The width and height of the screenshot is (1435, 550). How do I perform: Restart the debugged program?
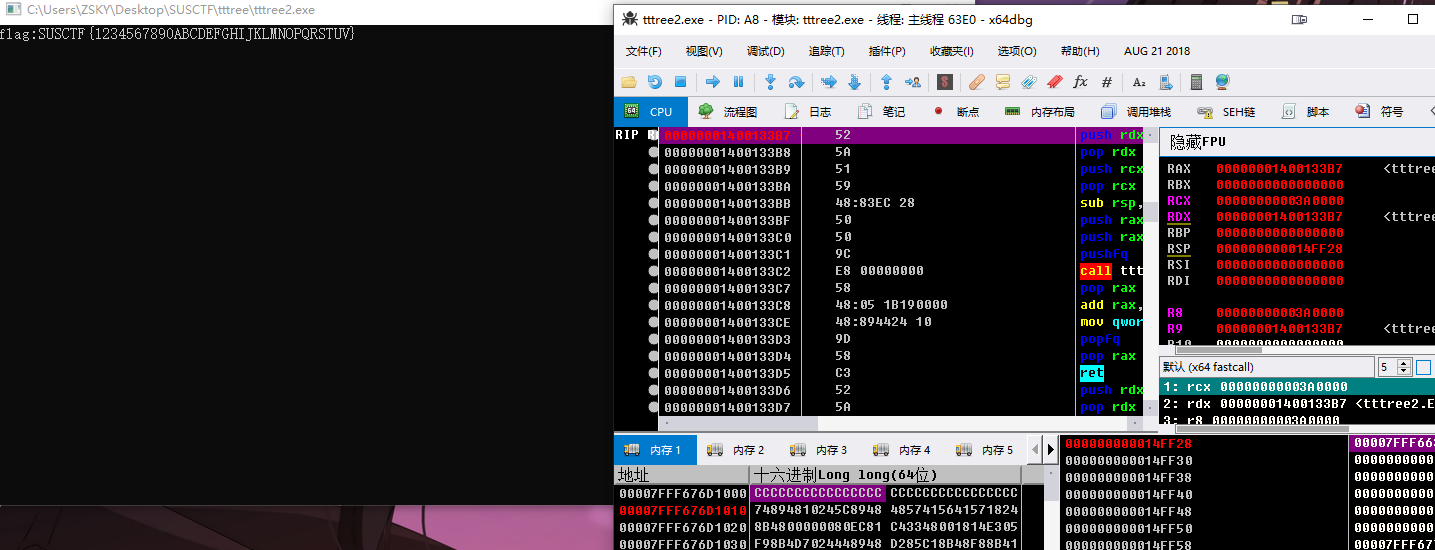654,82
